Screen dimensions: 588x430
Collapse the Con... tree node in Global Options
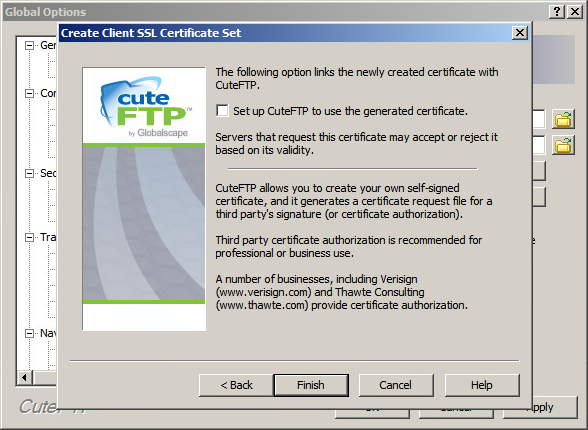tap(29, 93)
